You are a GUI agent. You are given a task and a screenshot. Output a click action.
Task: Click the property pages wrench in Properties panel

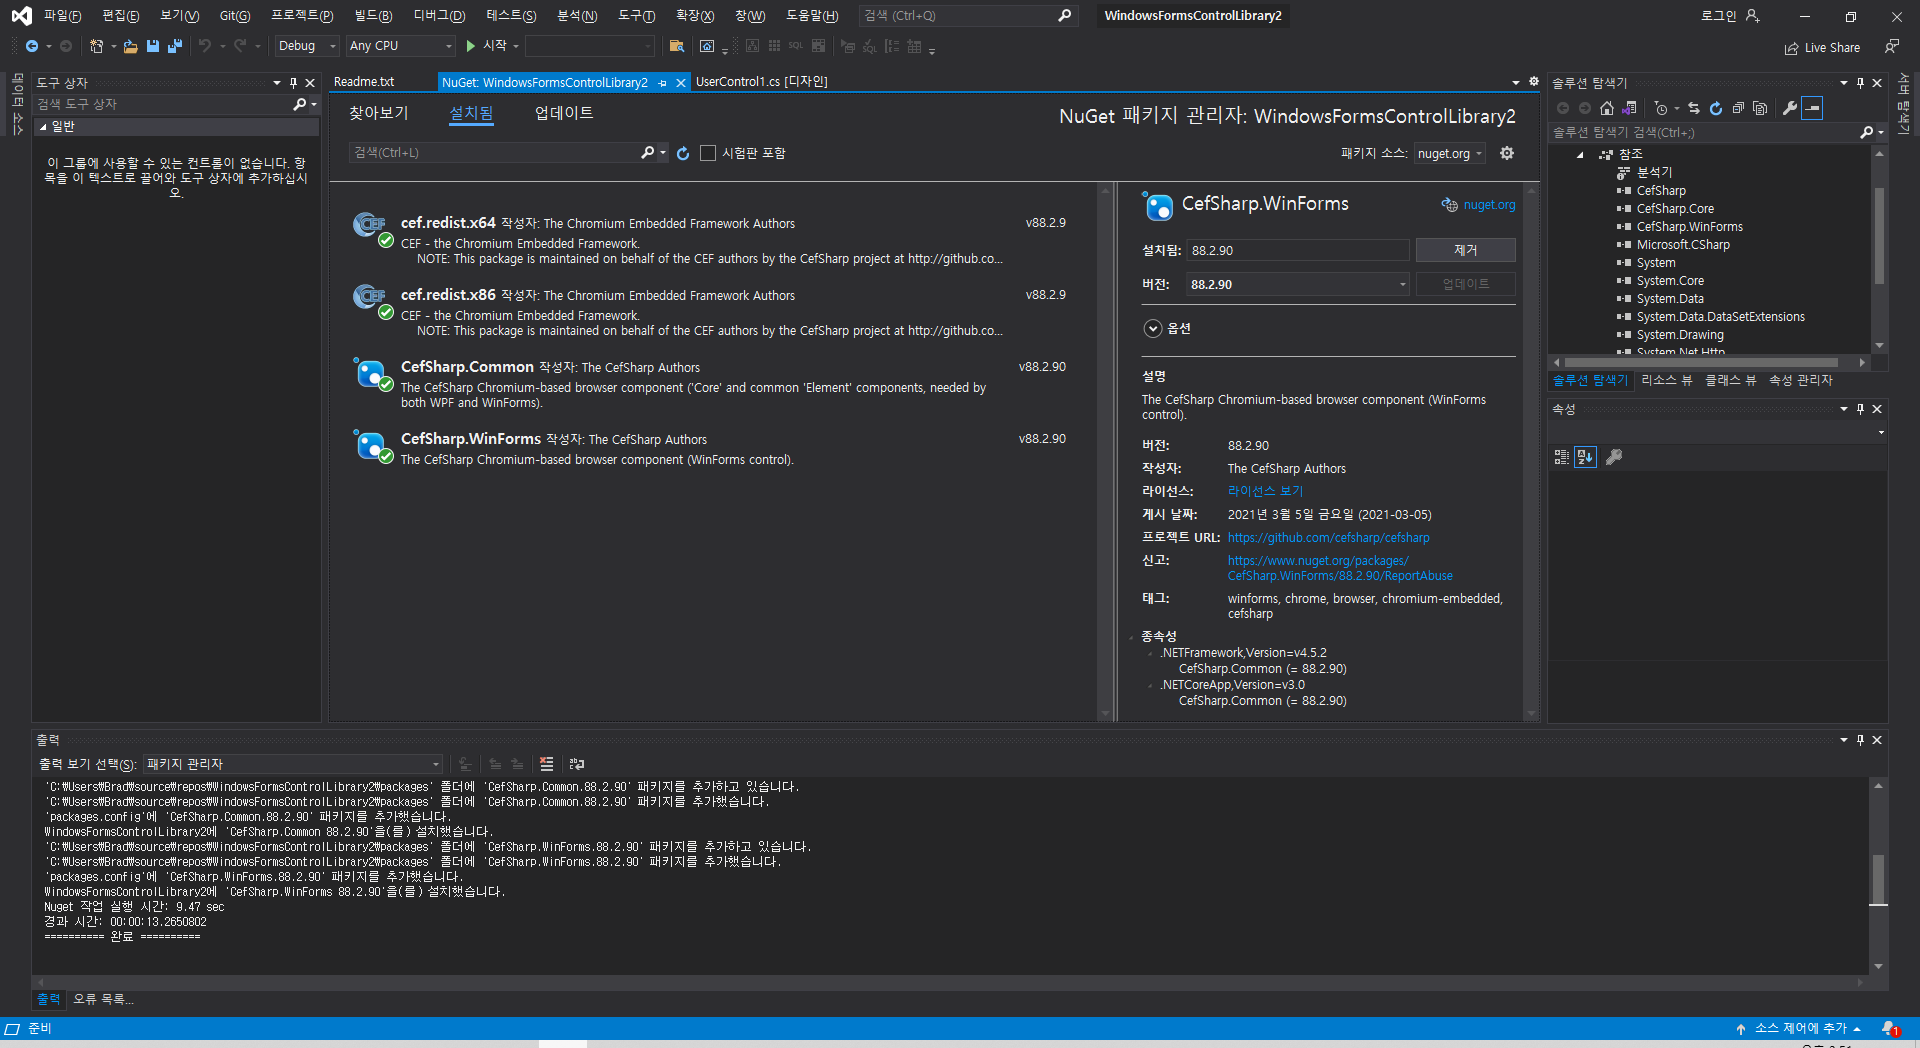click(1613, 457)
